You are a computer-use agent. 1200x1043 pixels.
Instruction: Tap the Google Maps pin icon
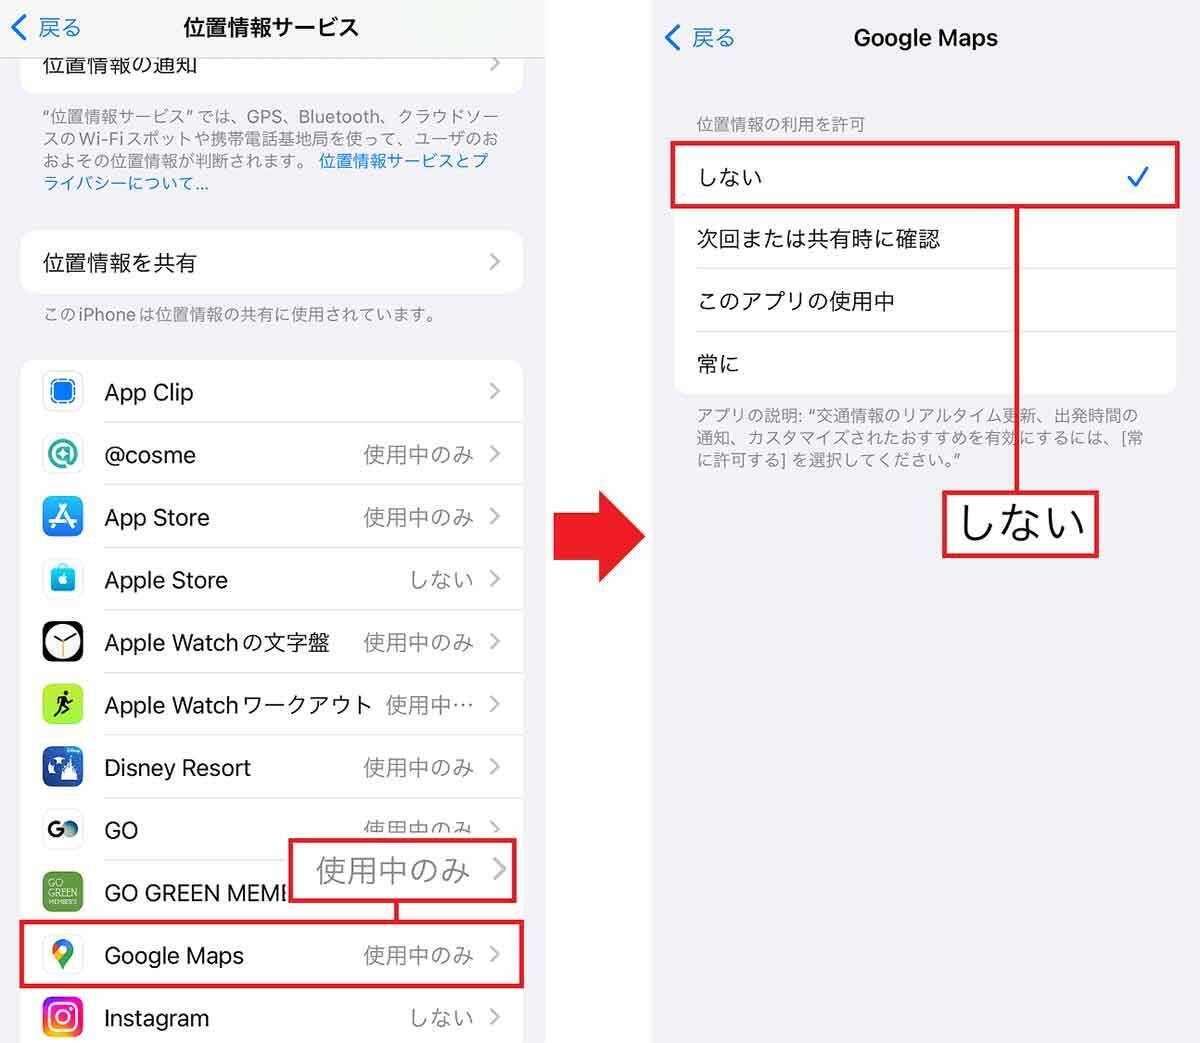63,955
